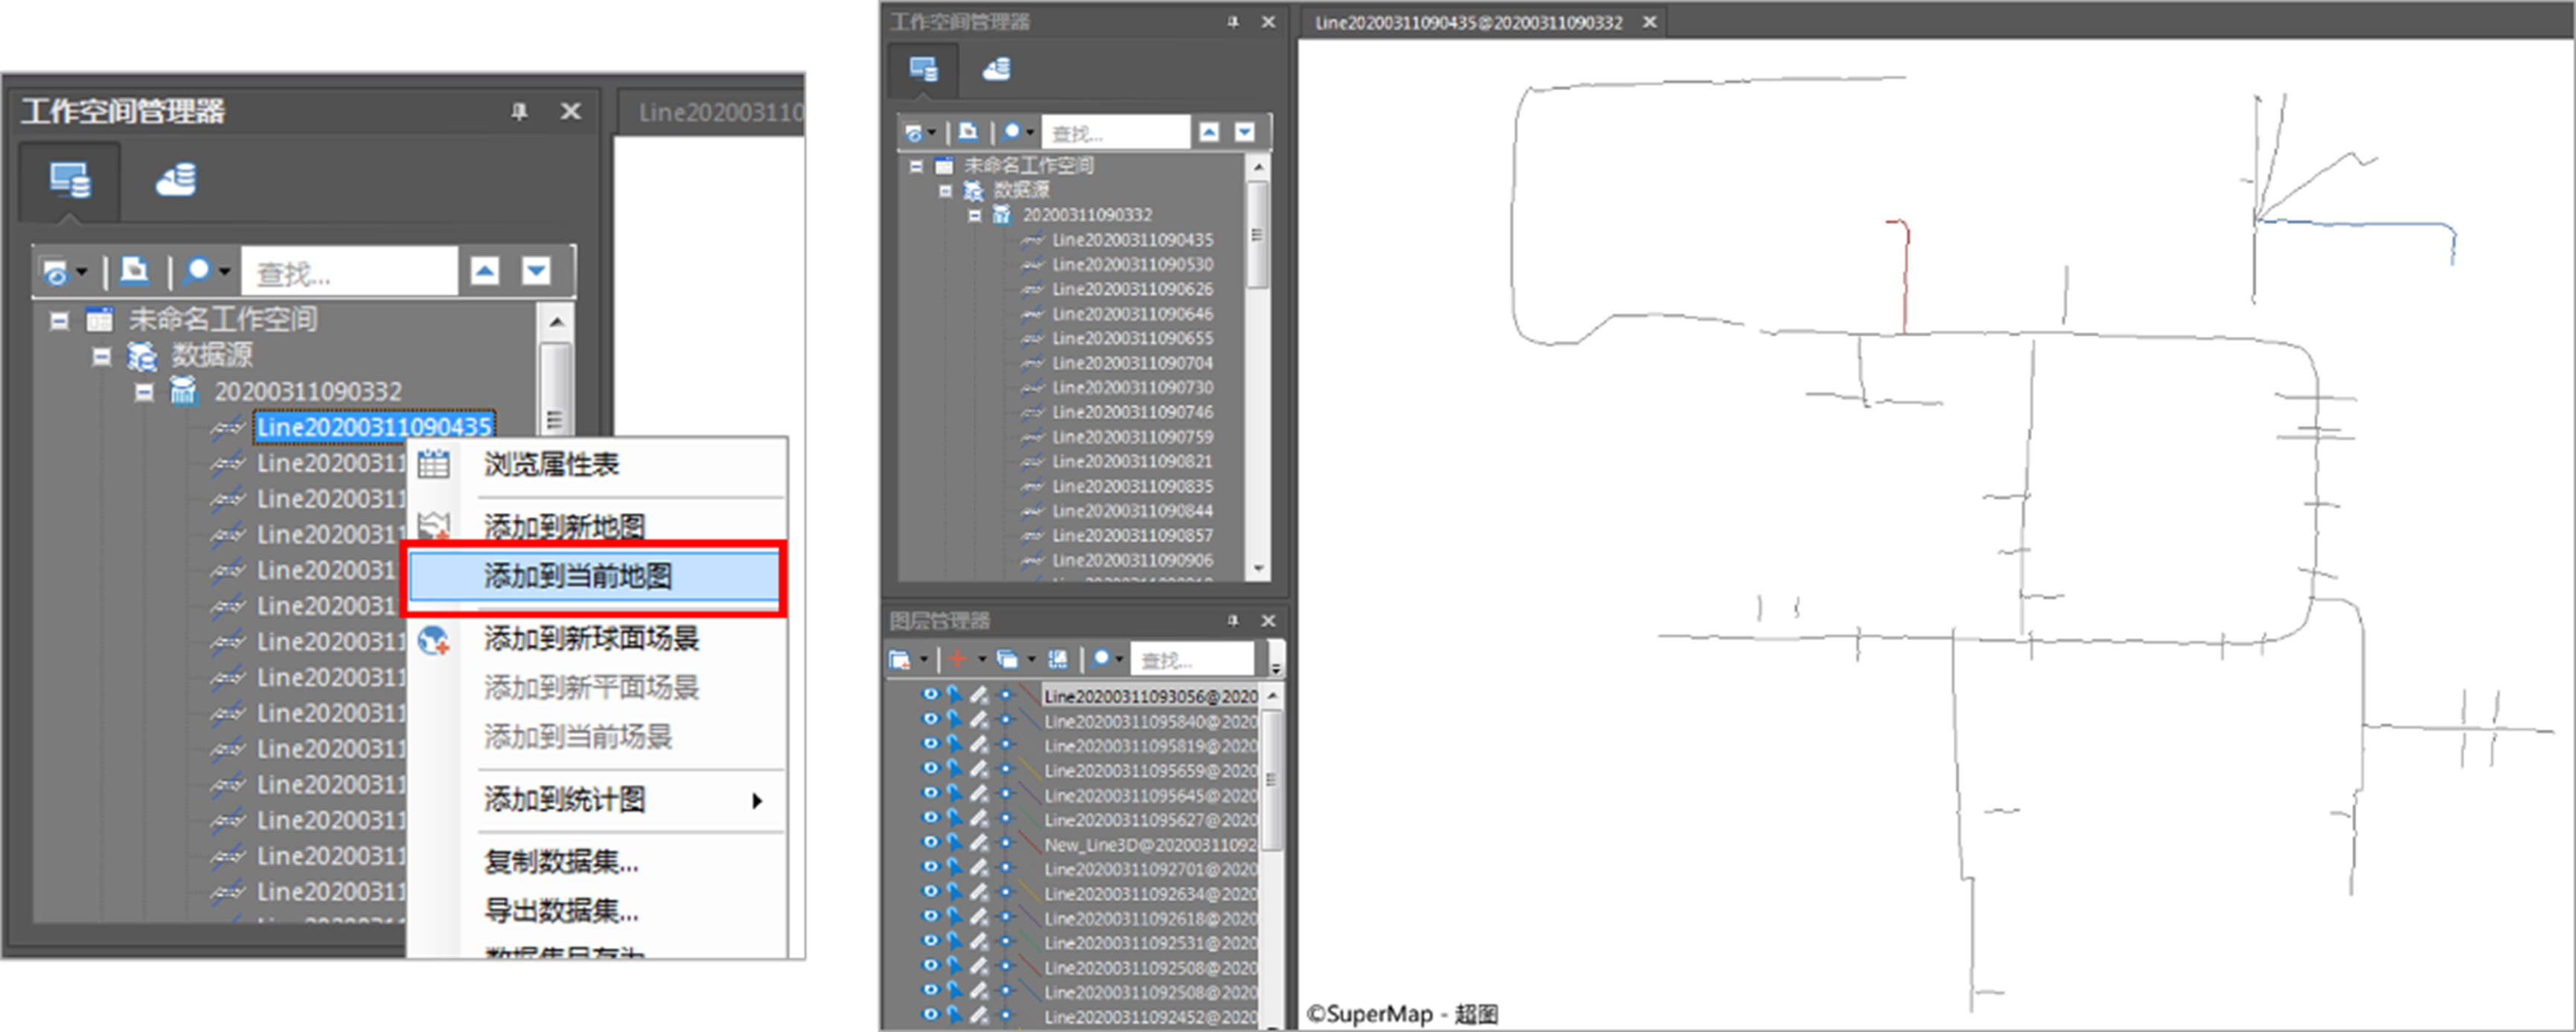Click the 查找 search field above the context-menu tree

(349, 272)
